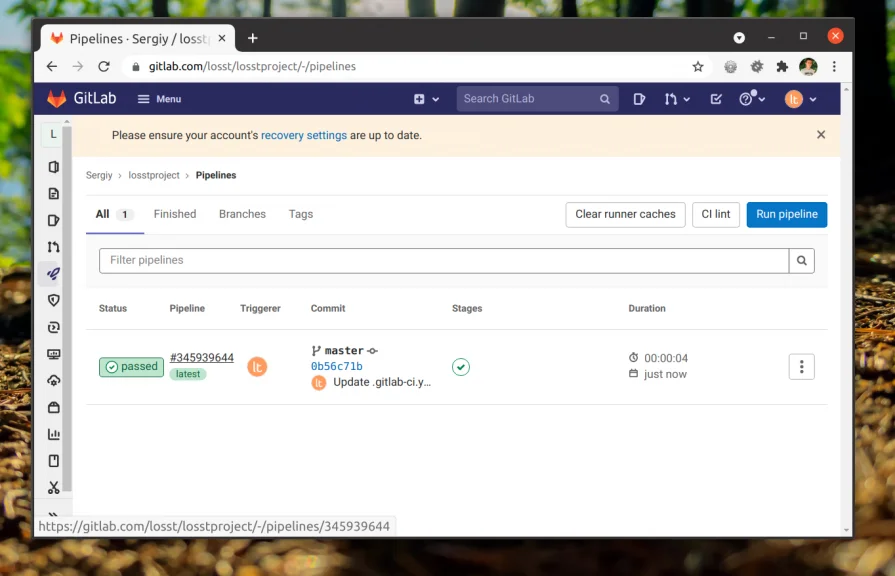Click the search magnifier in the filter bar
895x576 pixels.
(800, 260)
